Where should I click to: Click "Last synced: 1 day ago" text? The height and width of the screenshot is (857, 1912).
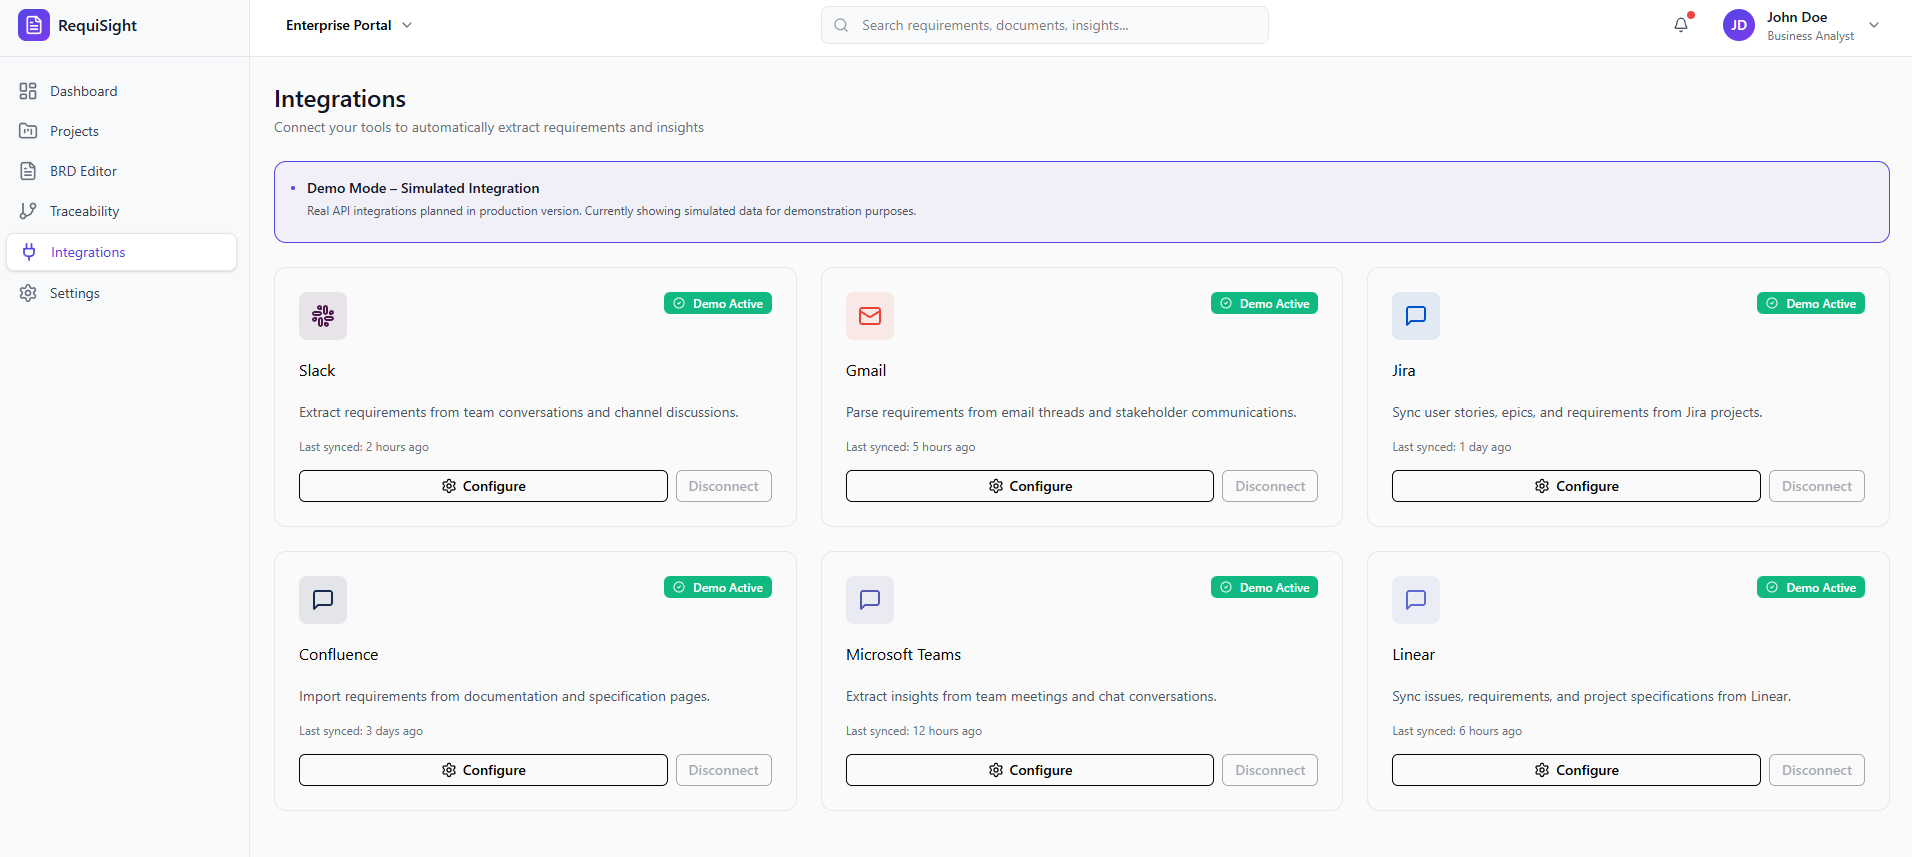point(1452,447)
